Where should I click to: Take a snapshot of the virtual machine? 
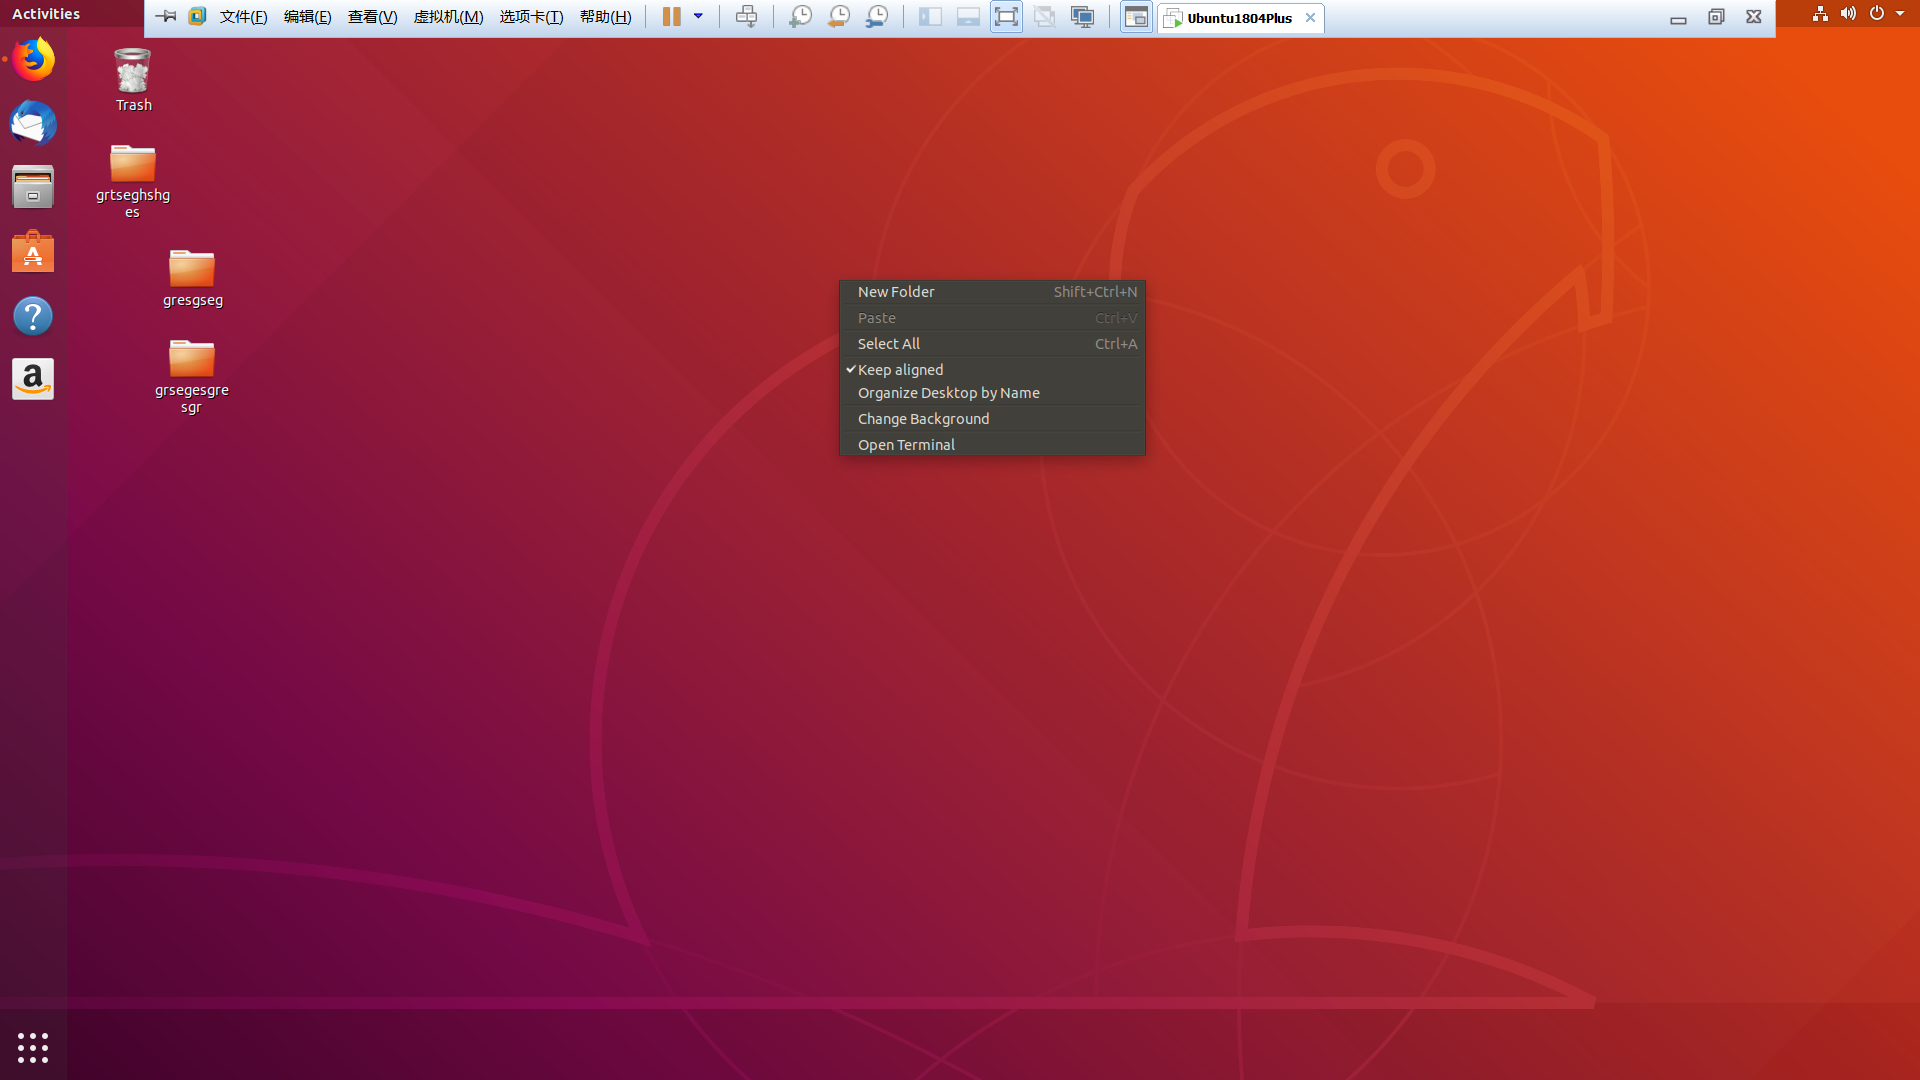click(800, 16)
